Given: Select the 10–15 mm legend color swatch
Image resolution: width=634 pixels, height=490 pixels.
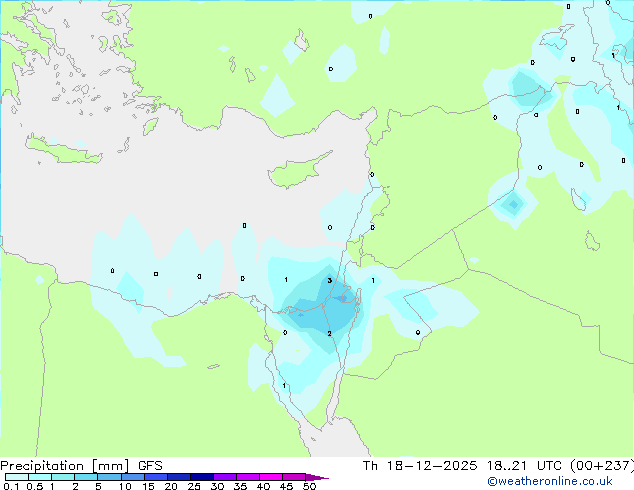Looking at the screenshot, I should click(x=133, y=477).
